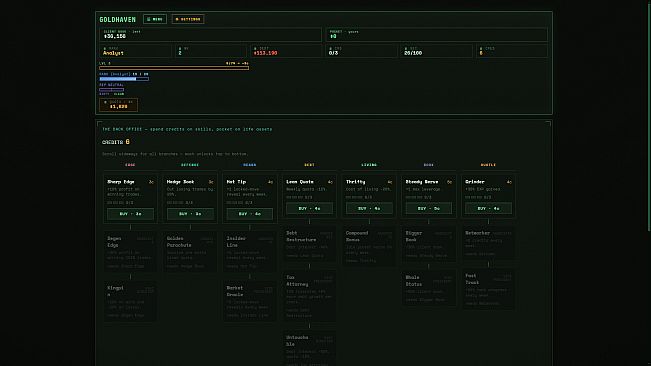Select the locked Golden Parachute skill card
The image size is (651, 366).
[190, 252]
